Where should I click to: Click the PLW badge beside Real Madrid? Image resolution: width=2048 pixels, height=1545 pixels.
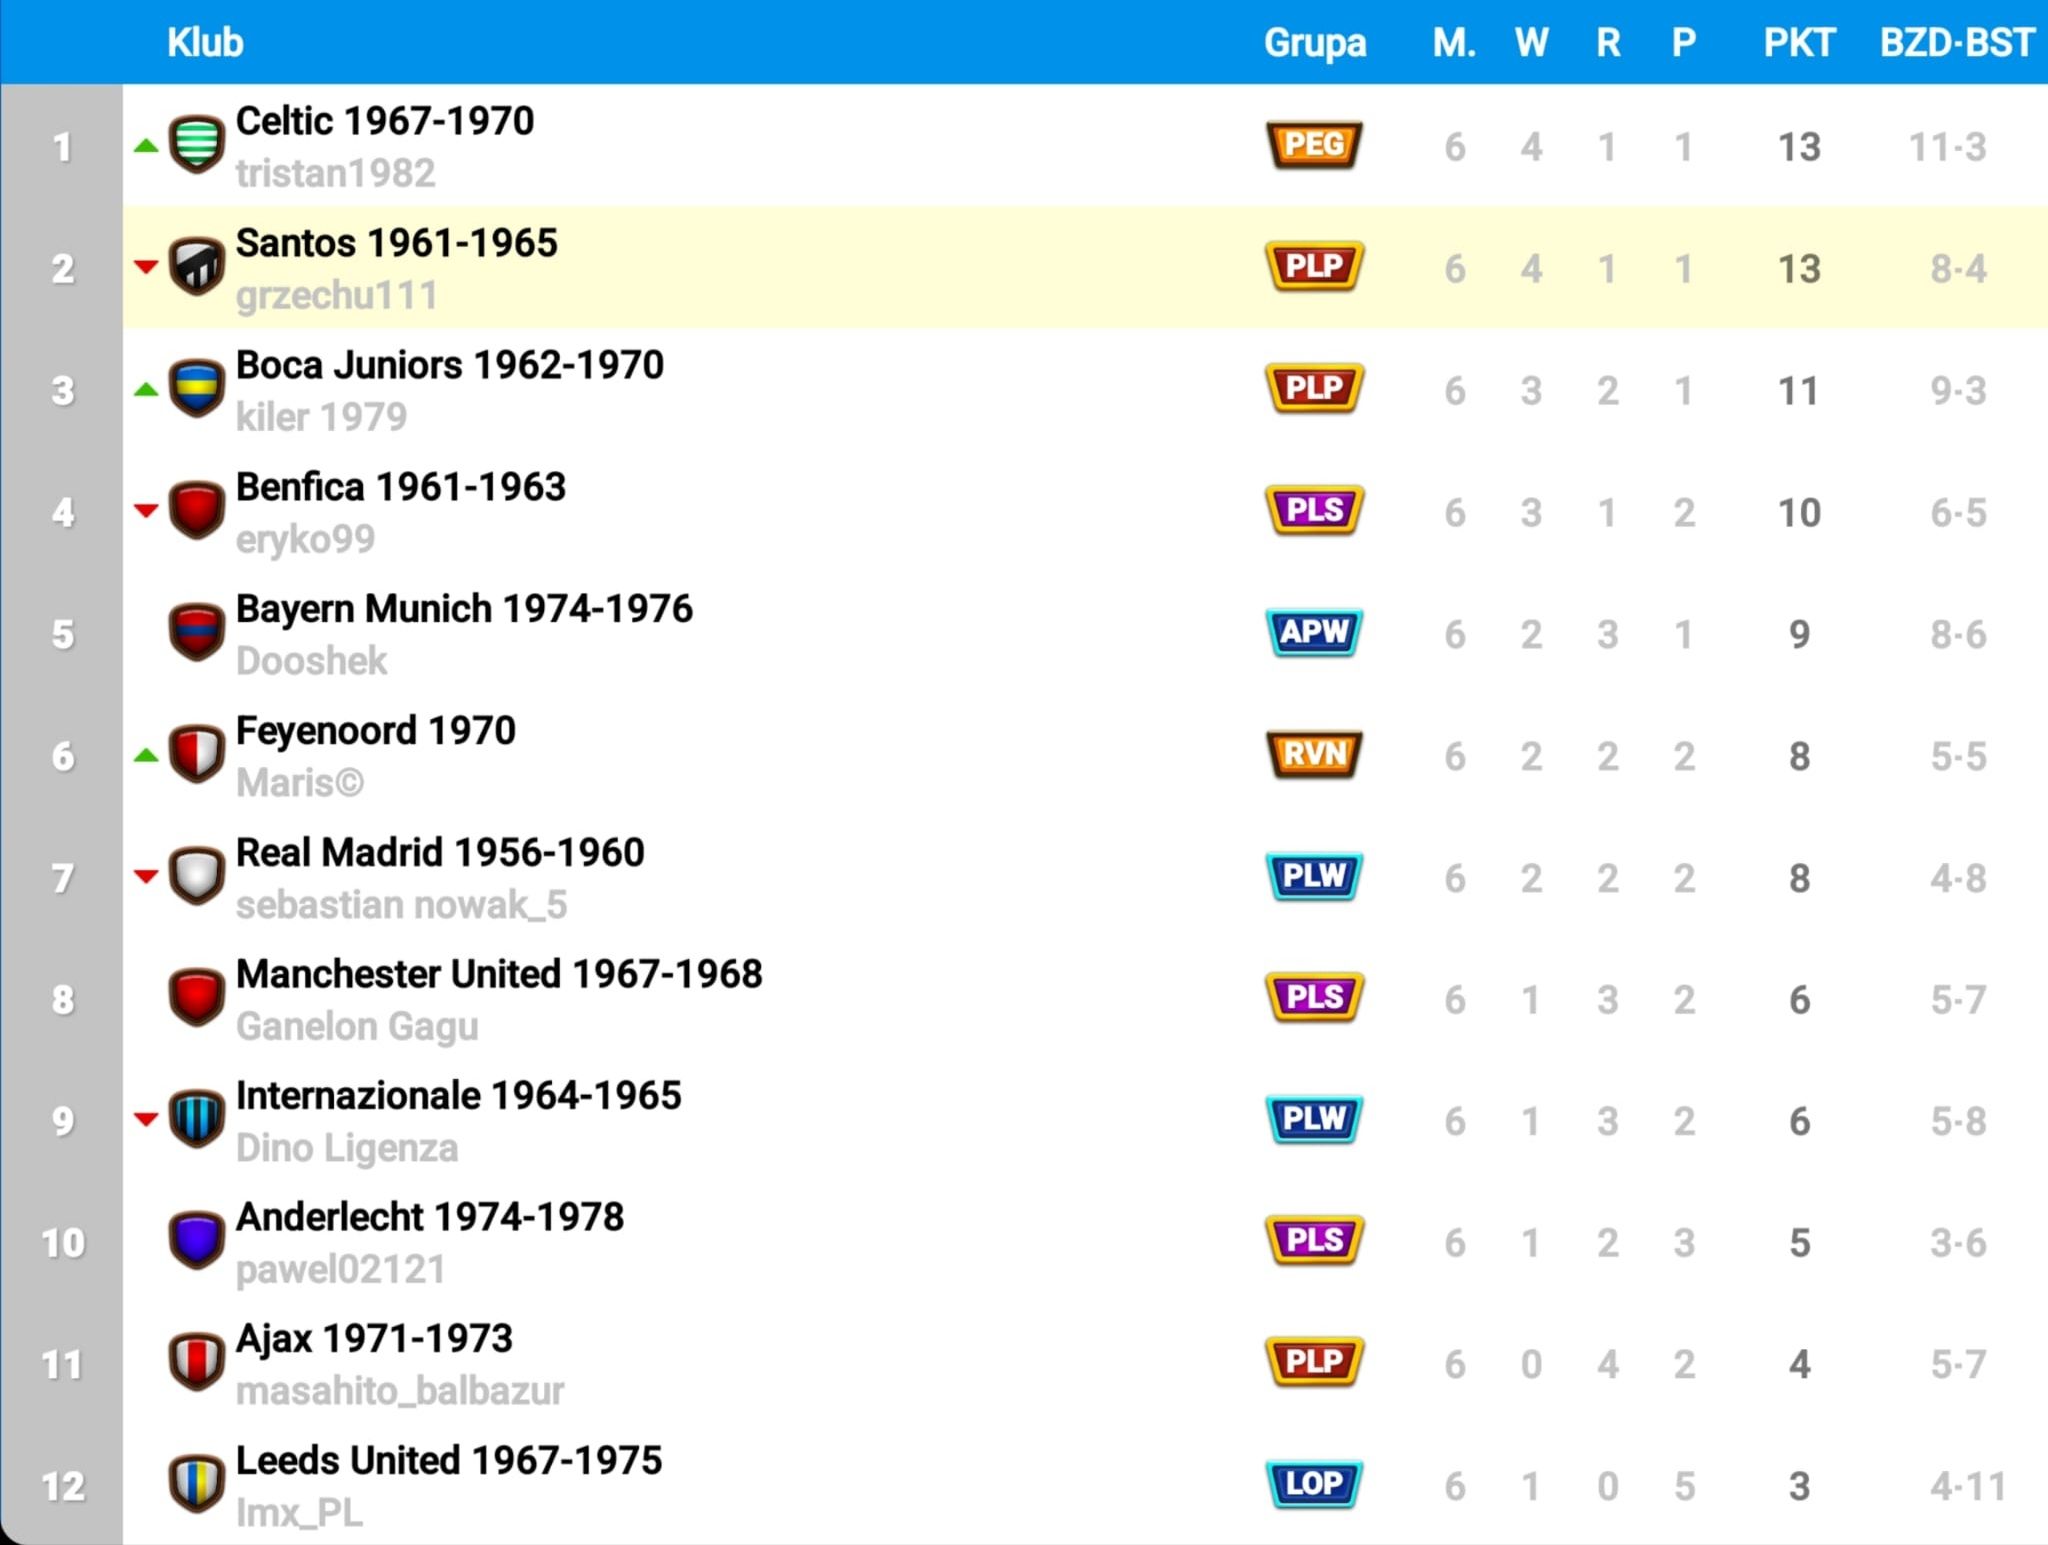click(x=1314, y=876)
